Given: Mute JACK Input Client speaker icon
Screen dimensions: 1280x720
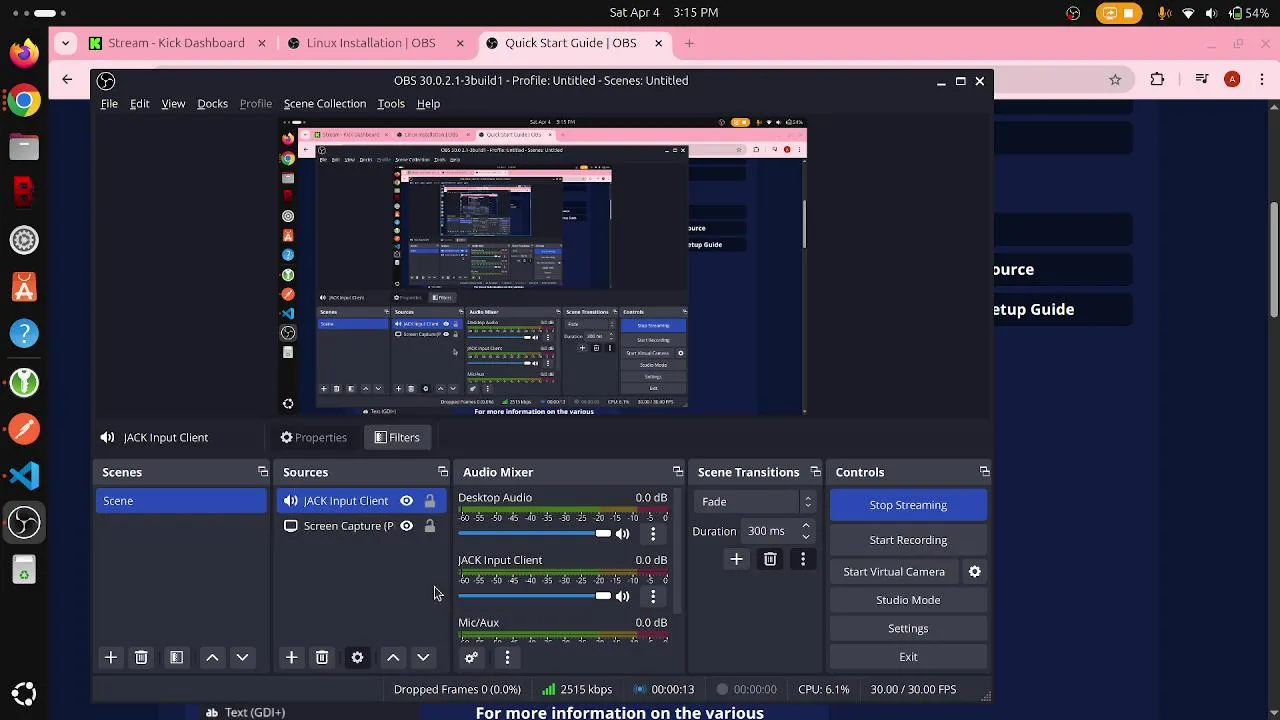Looking at the screenshot, I should [x=622, y=596].
